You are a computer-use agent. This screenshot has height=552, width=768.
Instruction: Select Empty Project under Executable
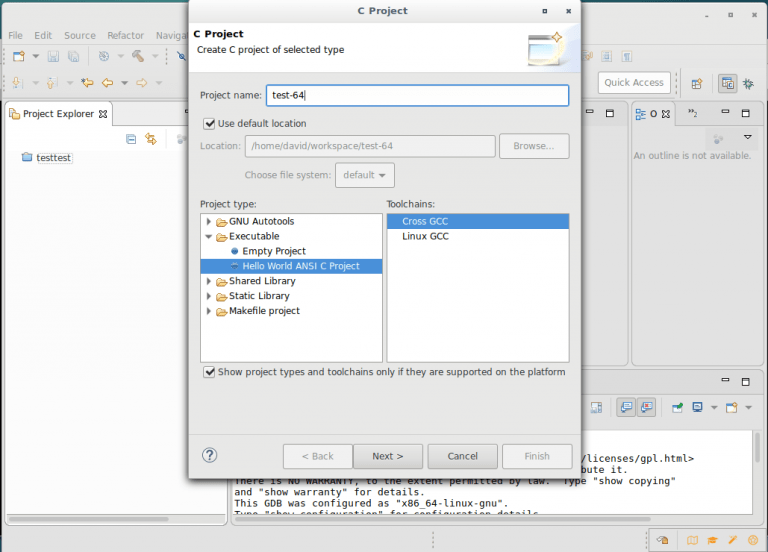pos(274,251)
